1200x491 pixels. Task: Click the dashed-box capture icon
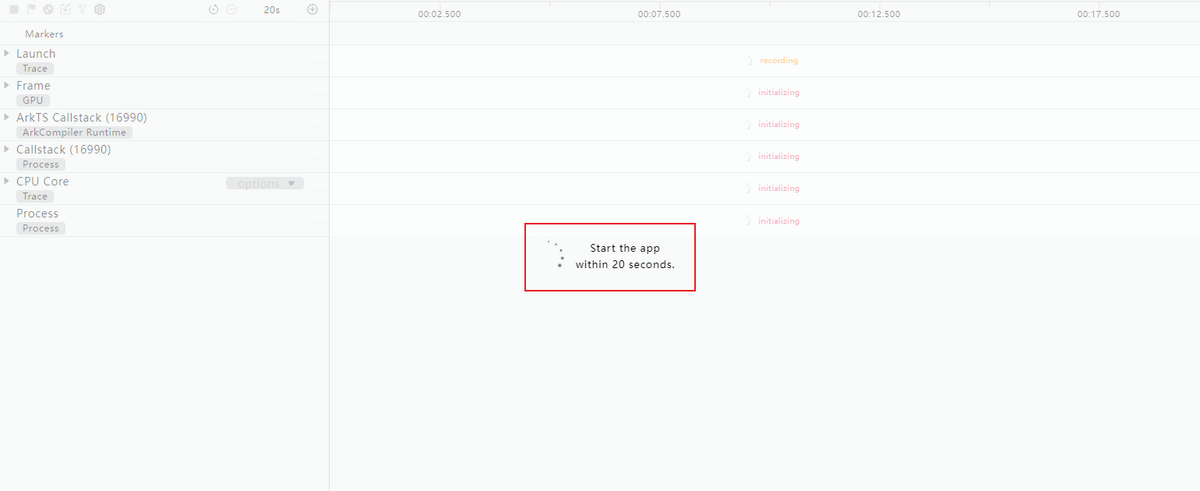coord(65,9)
